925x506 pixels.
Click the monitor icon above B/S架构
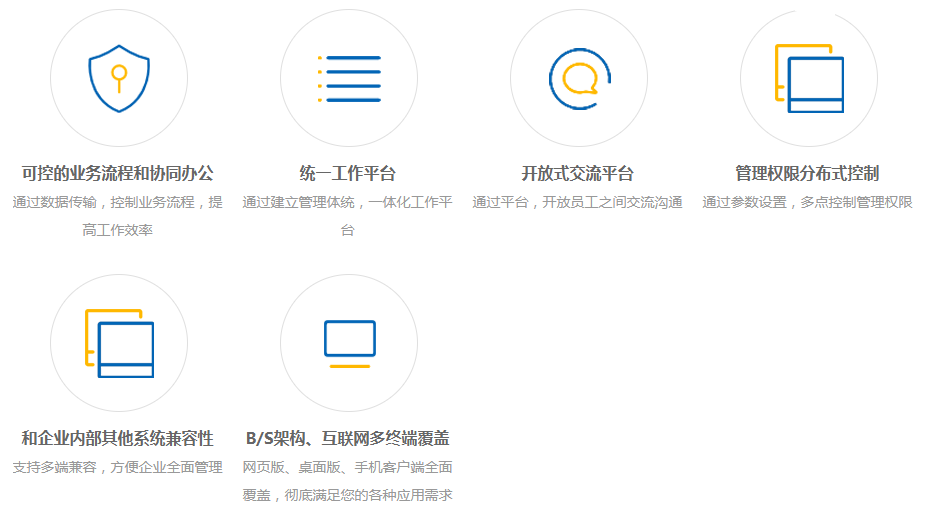click(x=348, y=343)
